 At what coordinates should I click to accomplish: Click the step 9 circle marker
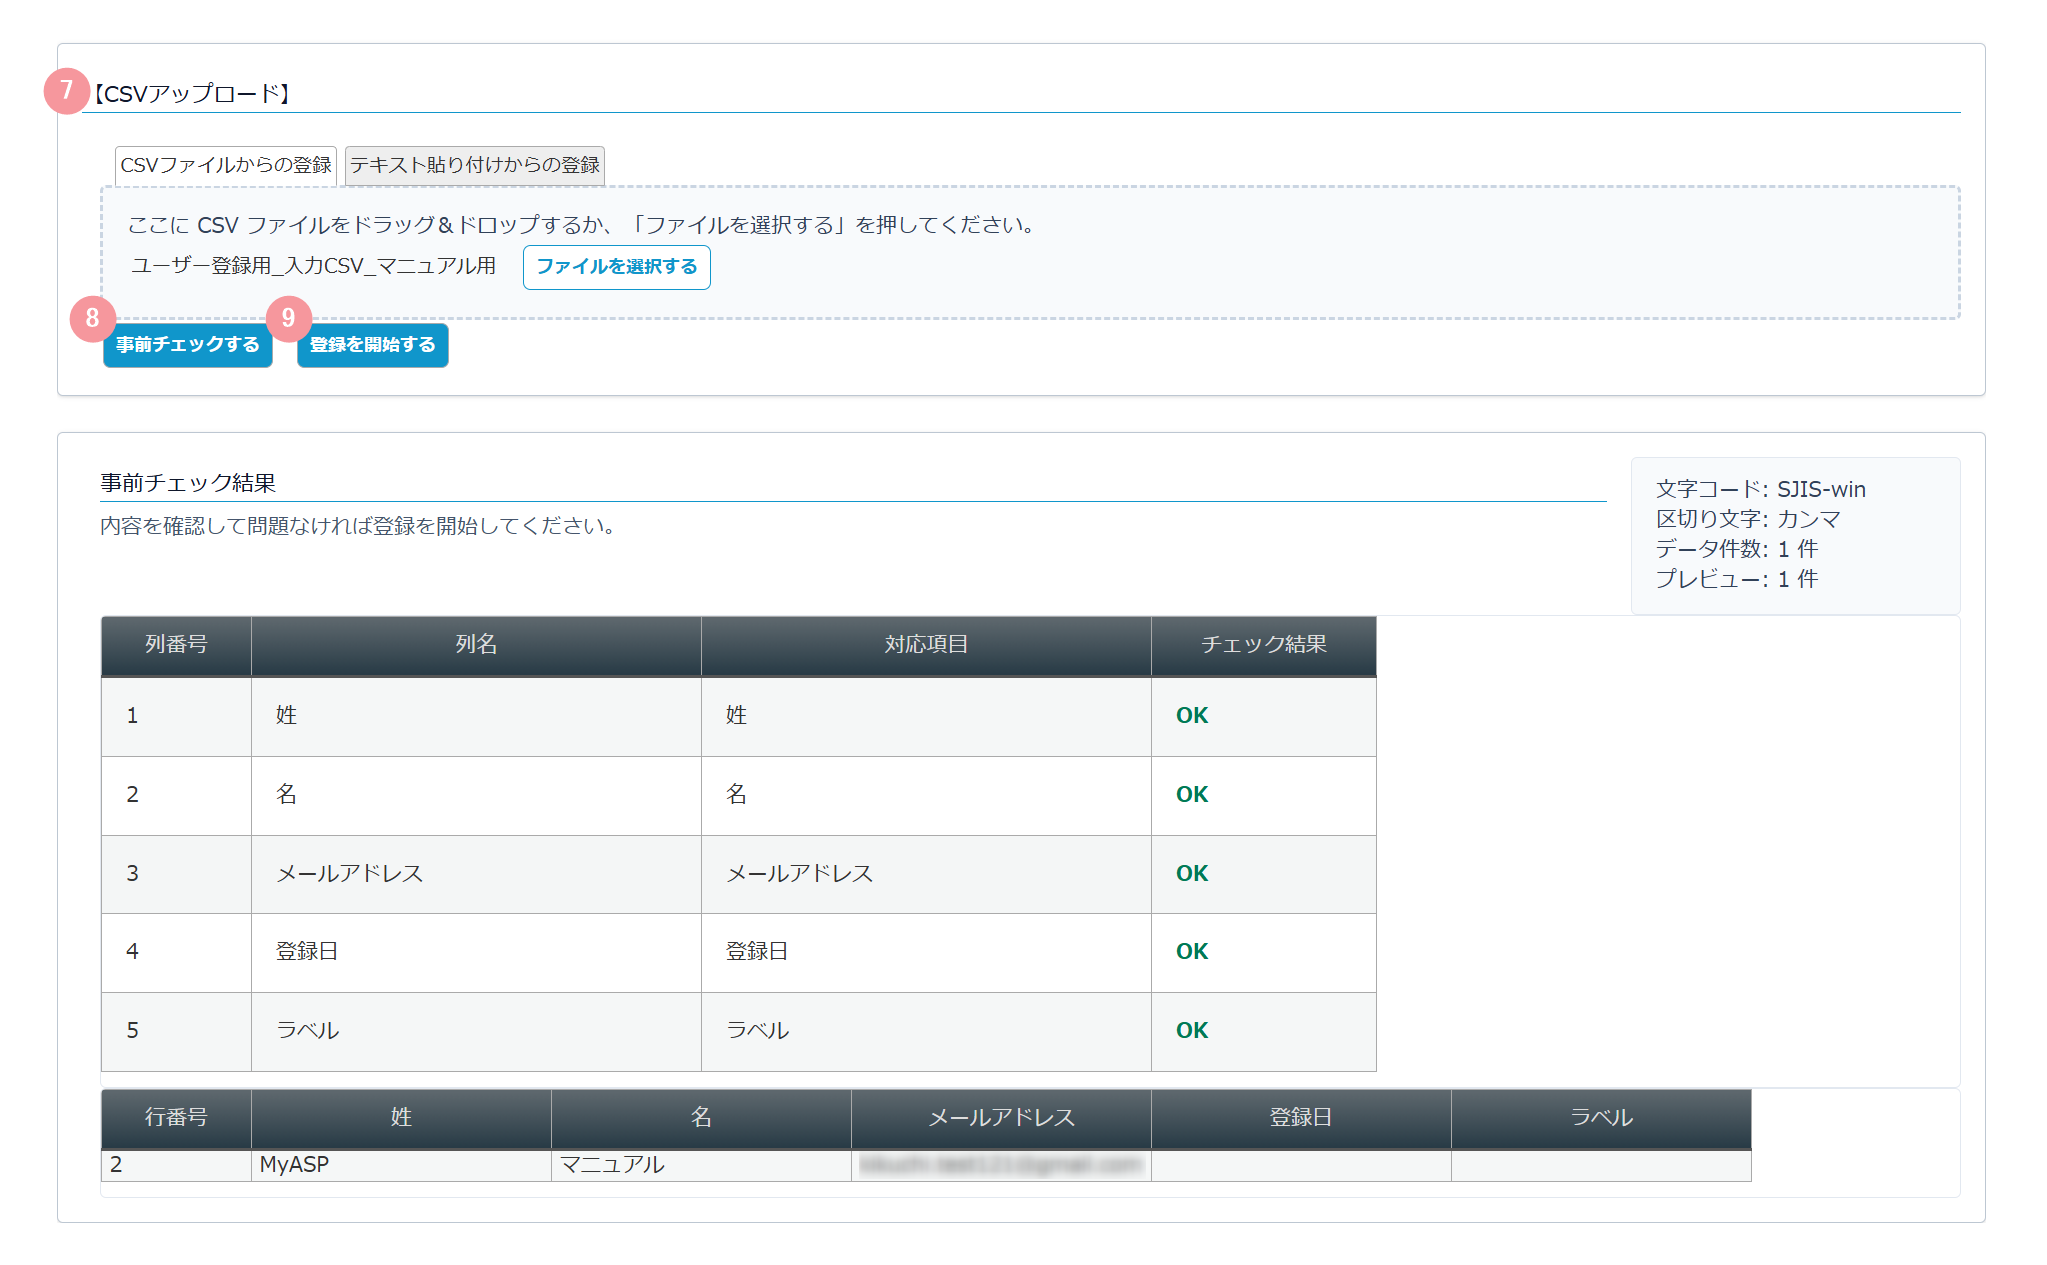[x=288, y=318]
